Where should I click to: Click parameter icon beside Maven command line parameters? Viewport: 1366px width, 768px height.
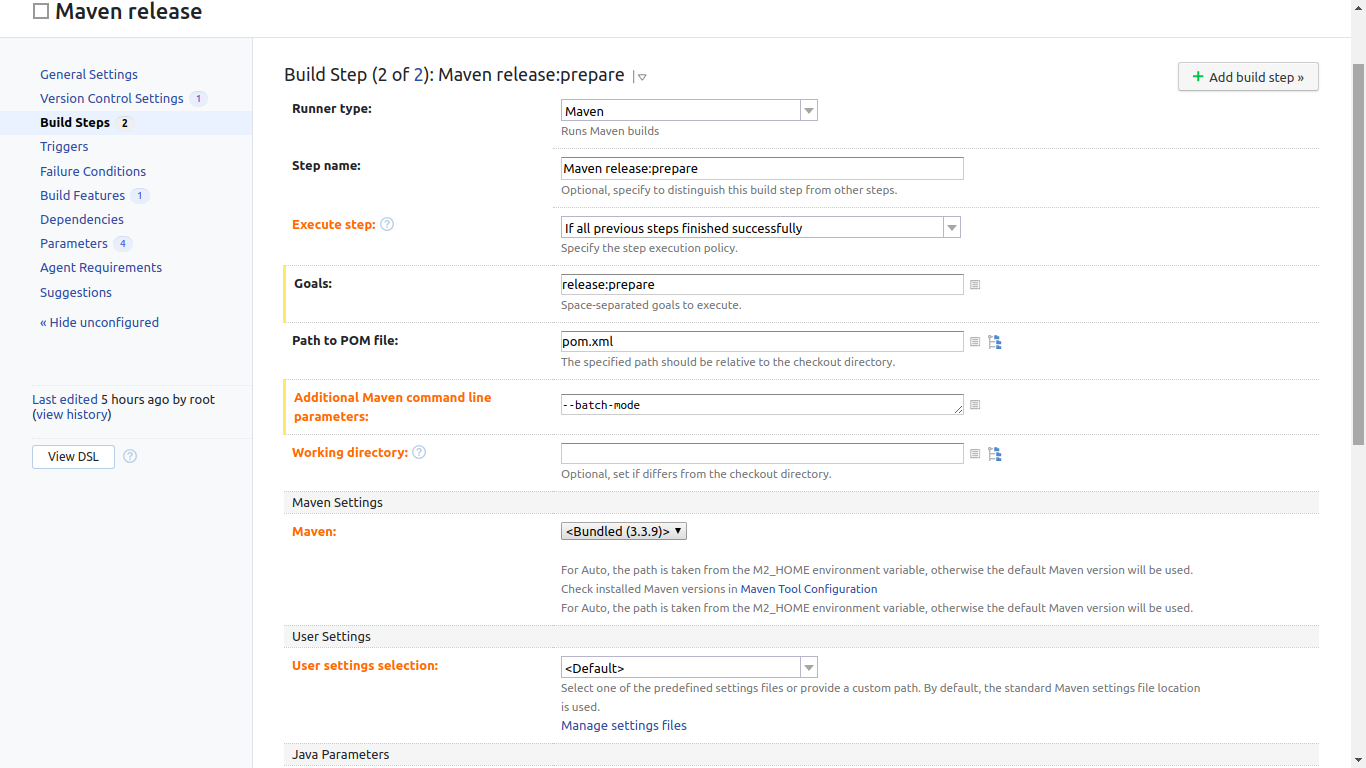click(x=975, y=405)
